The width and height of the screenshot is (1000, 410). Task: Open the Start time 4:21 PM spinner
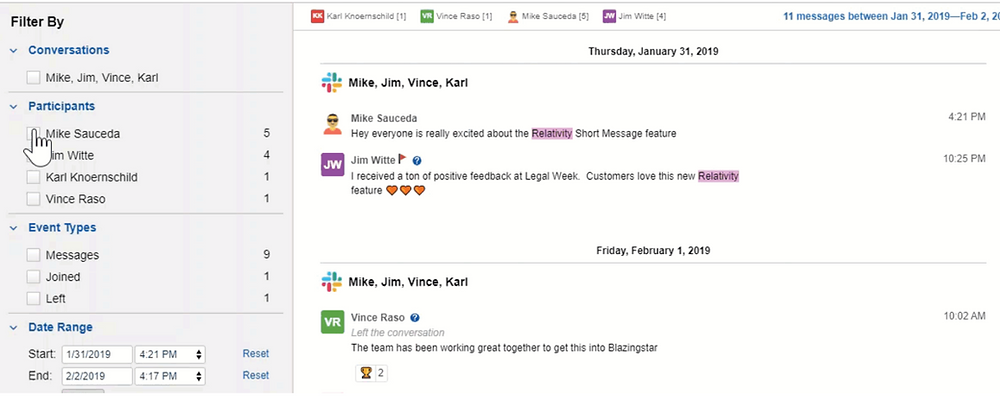point(199,354)
